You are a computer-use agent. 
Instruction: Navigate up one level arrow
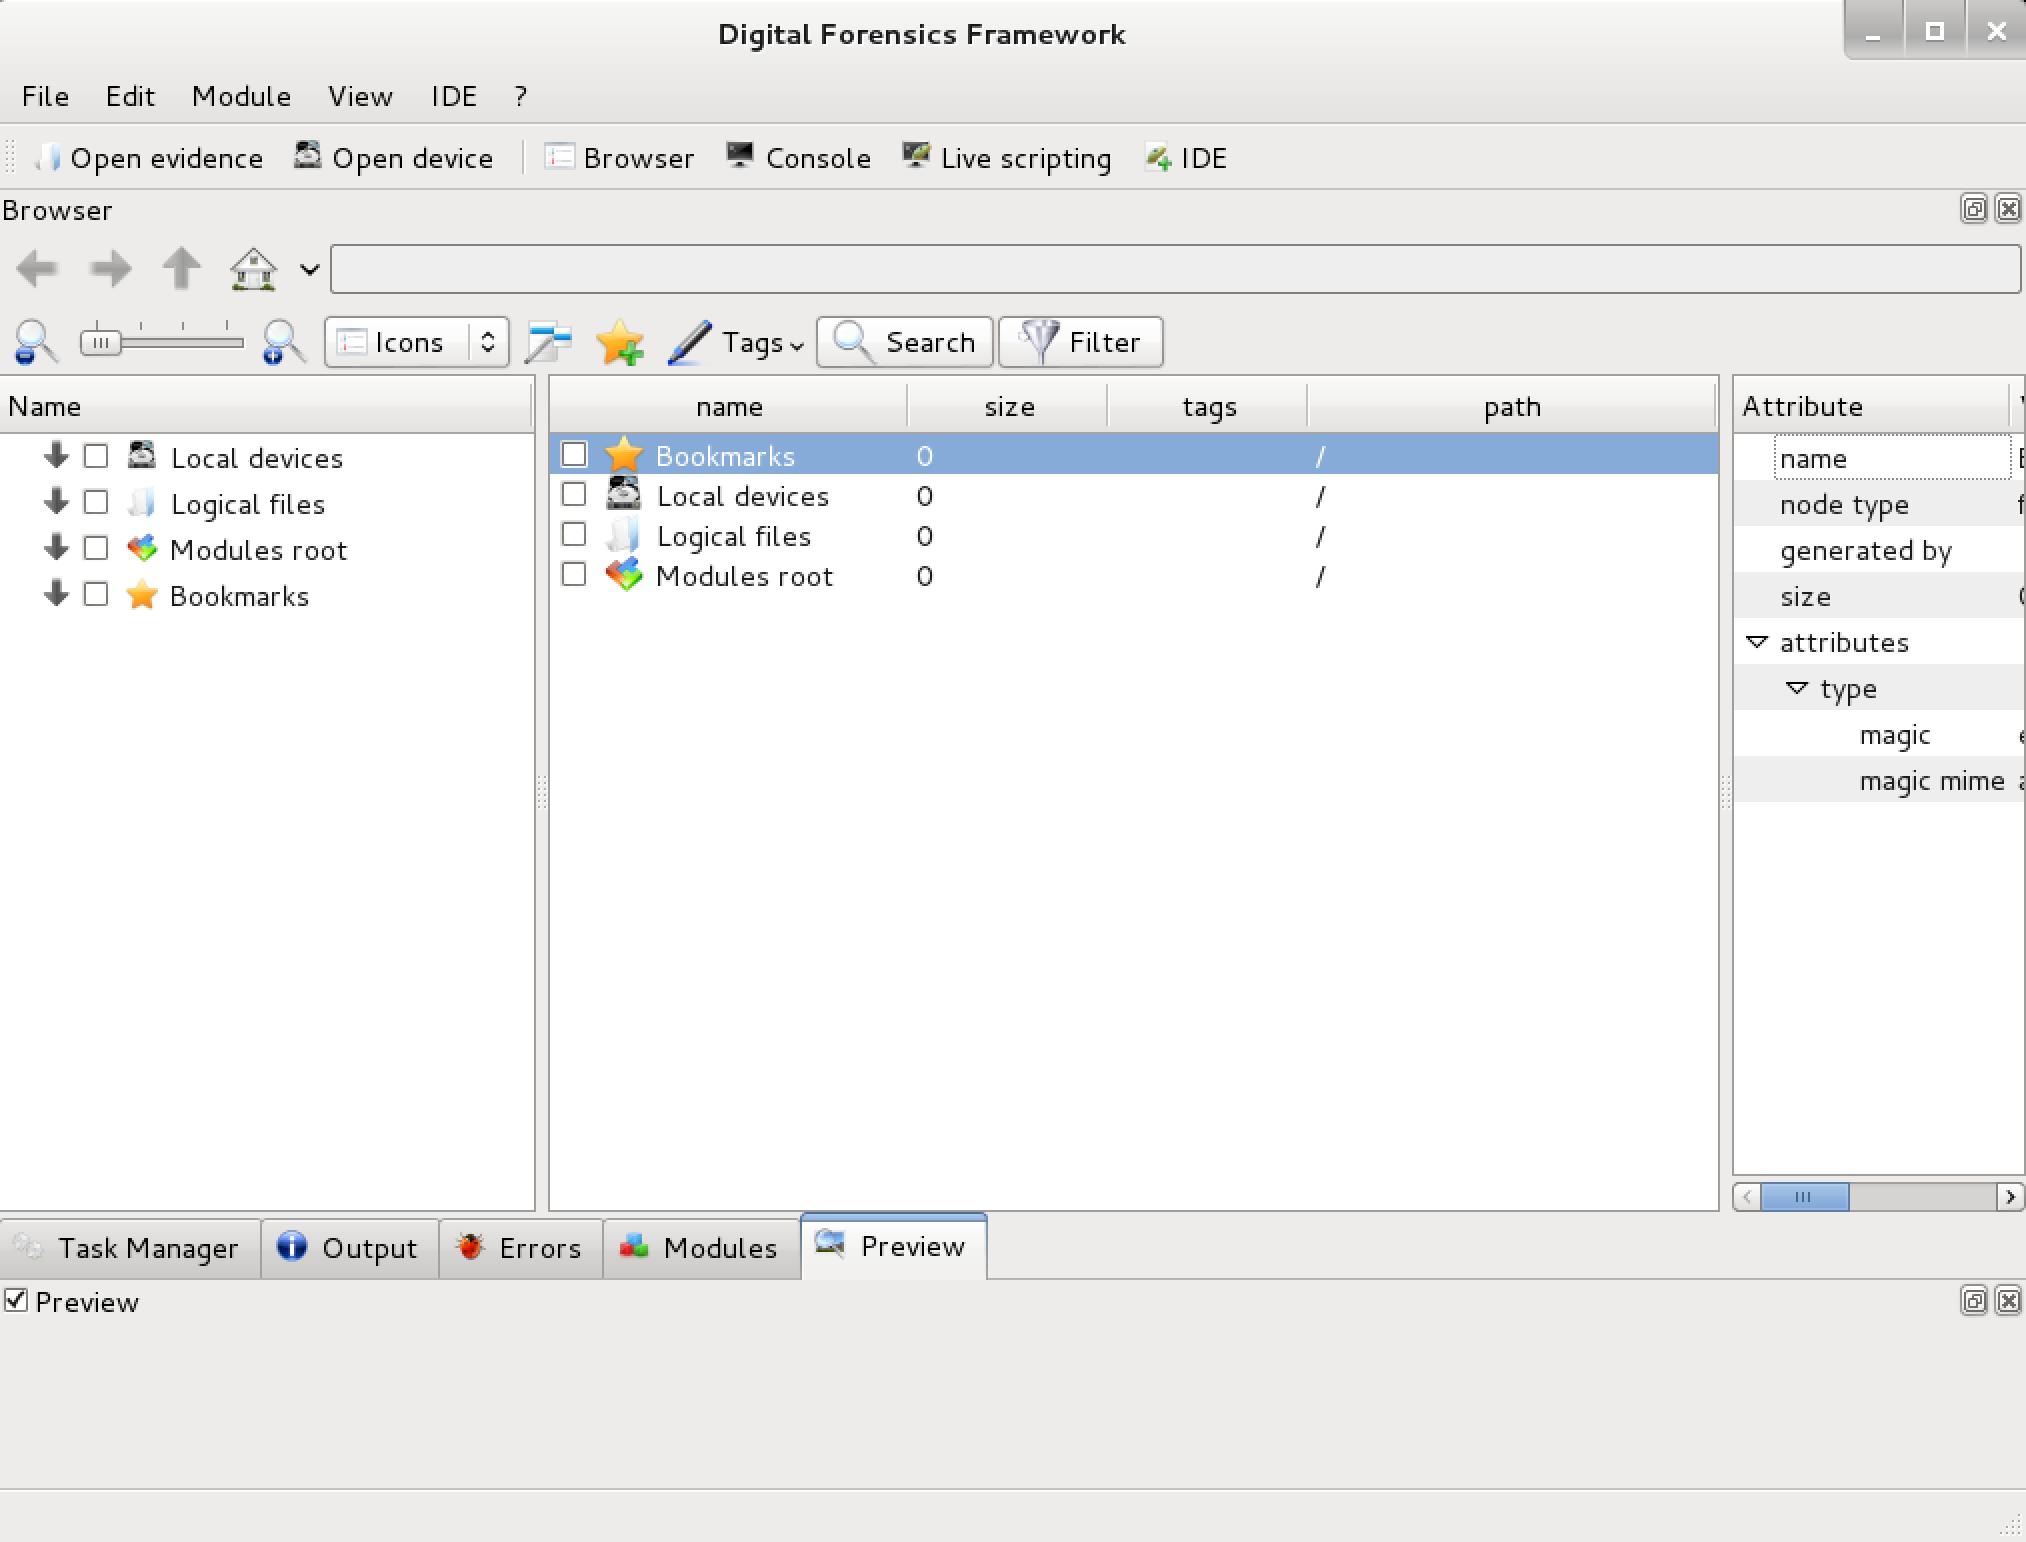coord(181,268)
